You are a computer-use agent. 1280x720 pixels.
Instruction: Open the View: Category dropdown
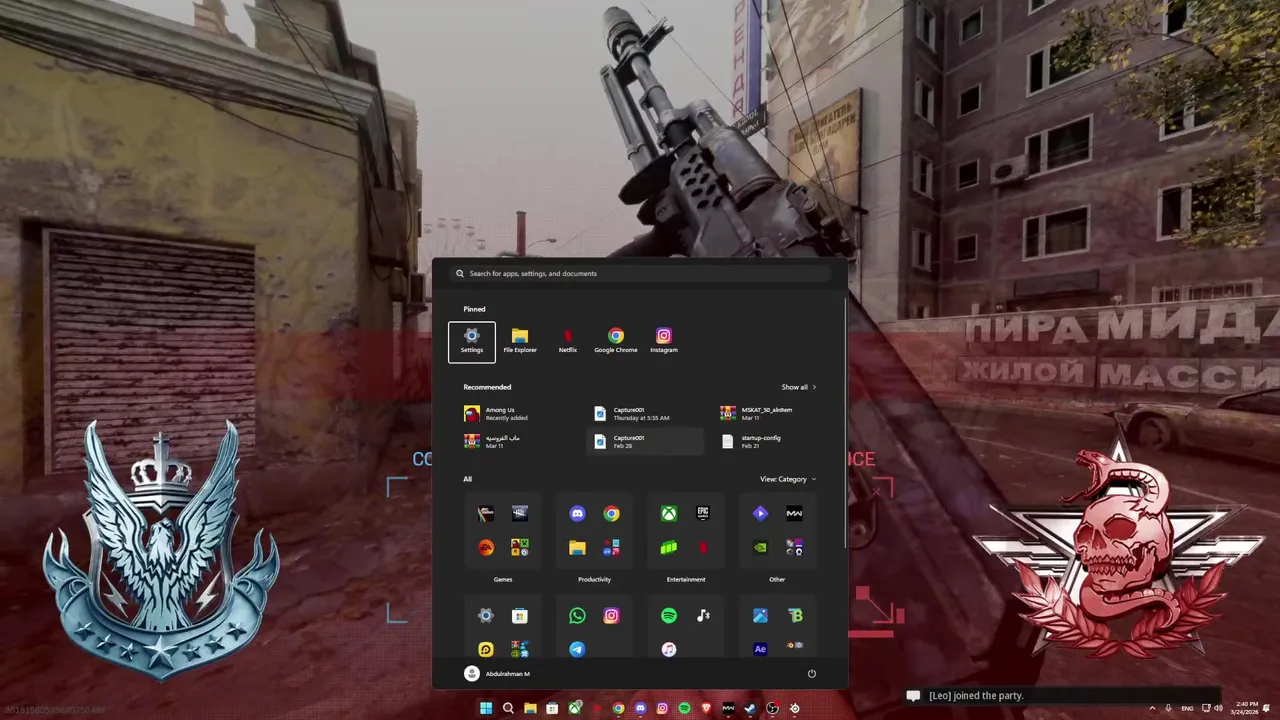[x=787, y=479]
